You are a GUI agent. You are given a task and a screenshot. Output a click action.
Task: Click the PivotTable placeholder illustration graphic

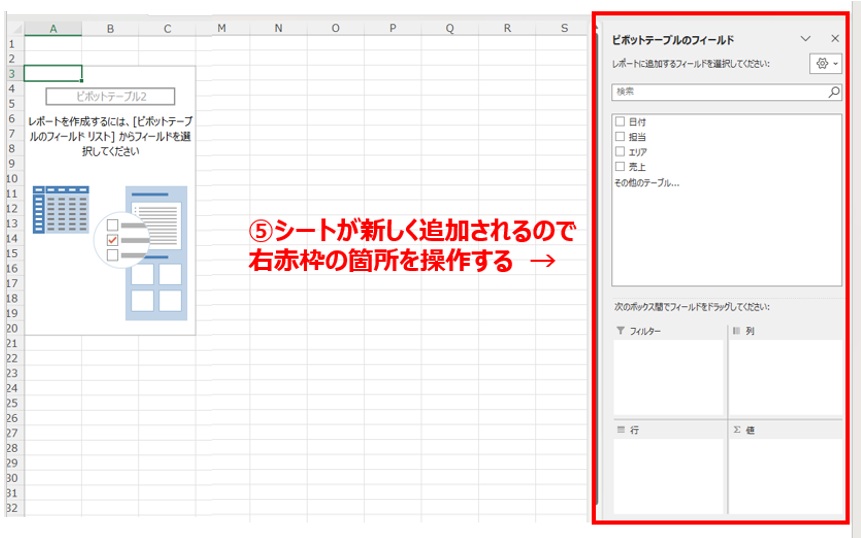coord(110,252)
